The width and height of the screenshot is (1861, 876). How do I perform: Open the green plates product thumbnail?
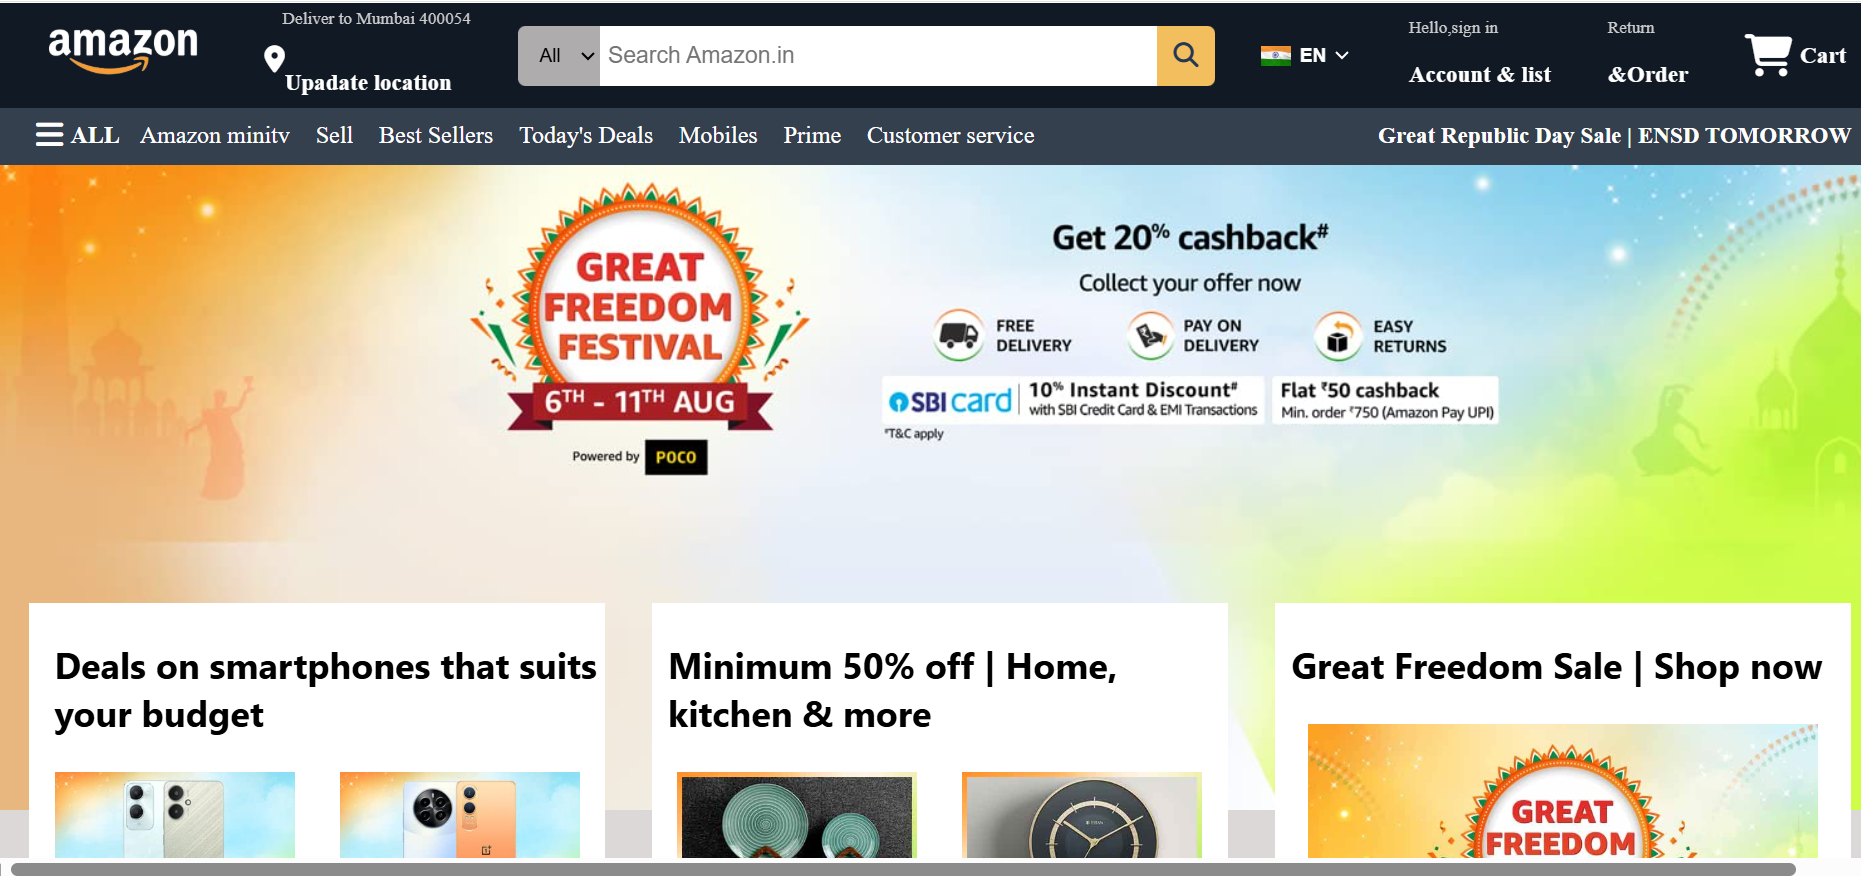click(x=797, y=815)
